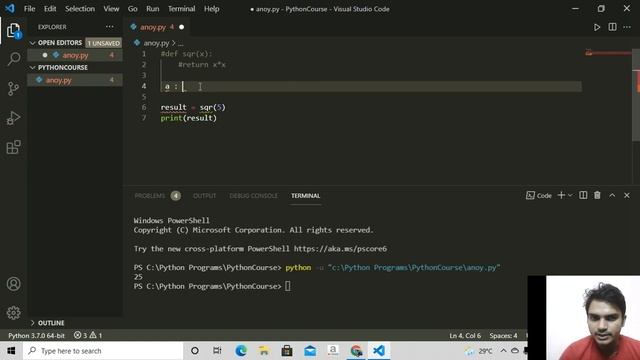Viewport: 640px width, 360px height.
Task: Open editor More Actions ellipsis
Action: pyautogui.click(x=627, y=27)
